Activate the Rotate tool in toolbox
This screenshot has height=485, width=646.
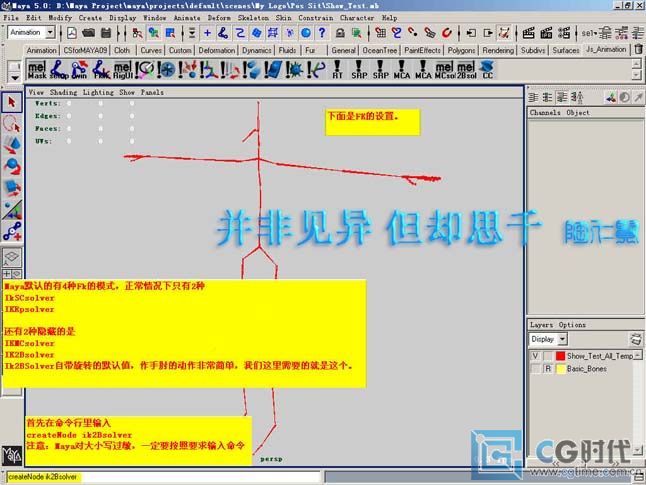click(12, 166)
